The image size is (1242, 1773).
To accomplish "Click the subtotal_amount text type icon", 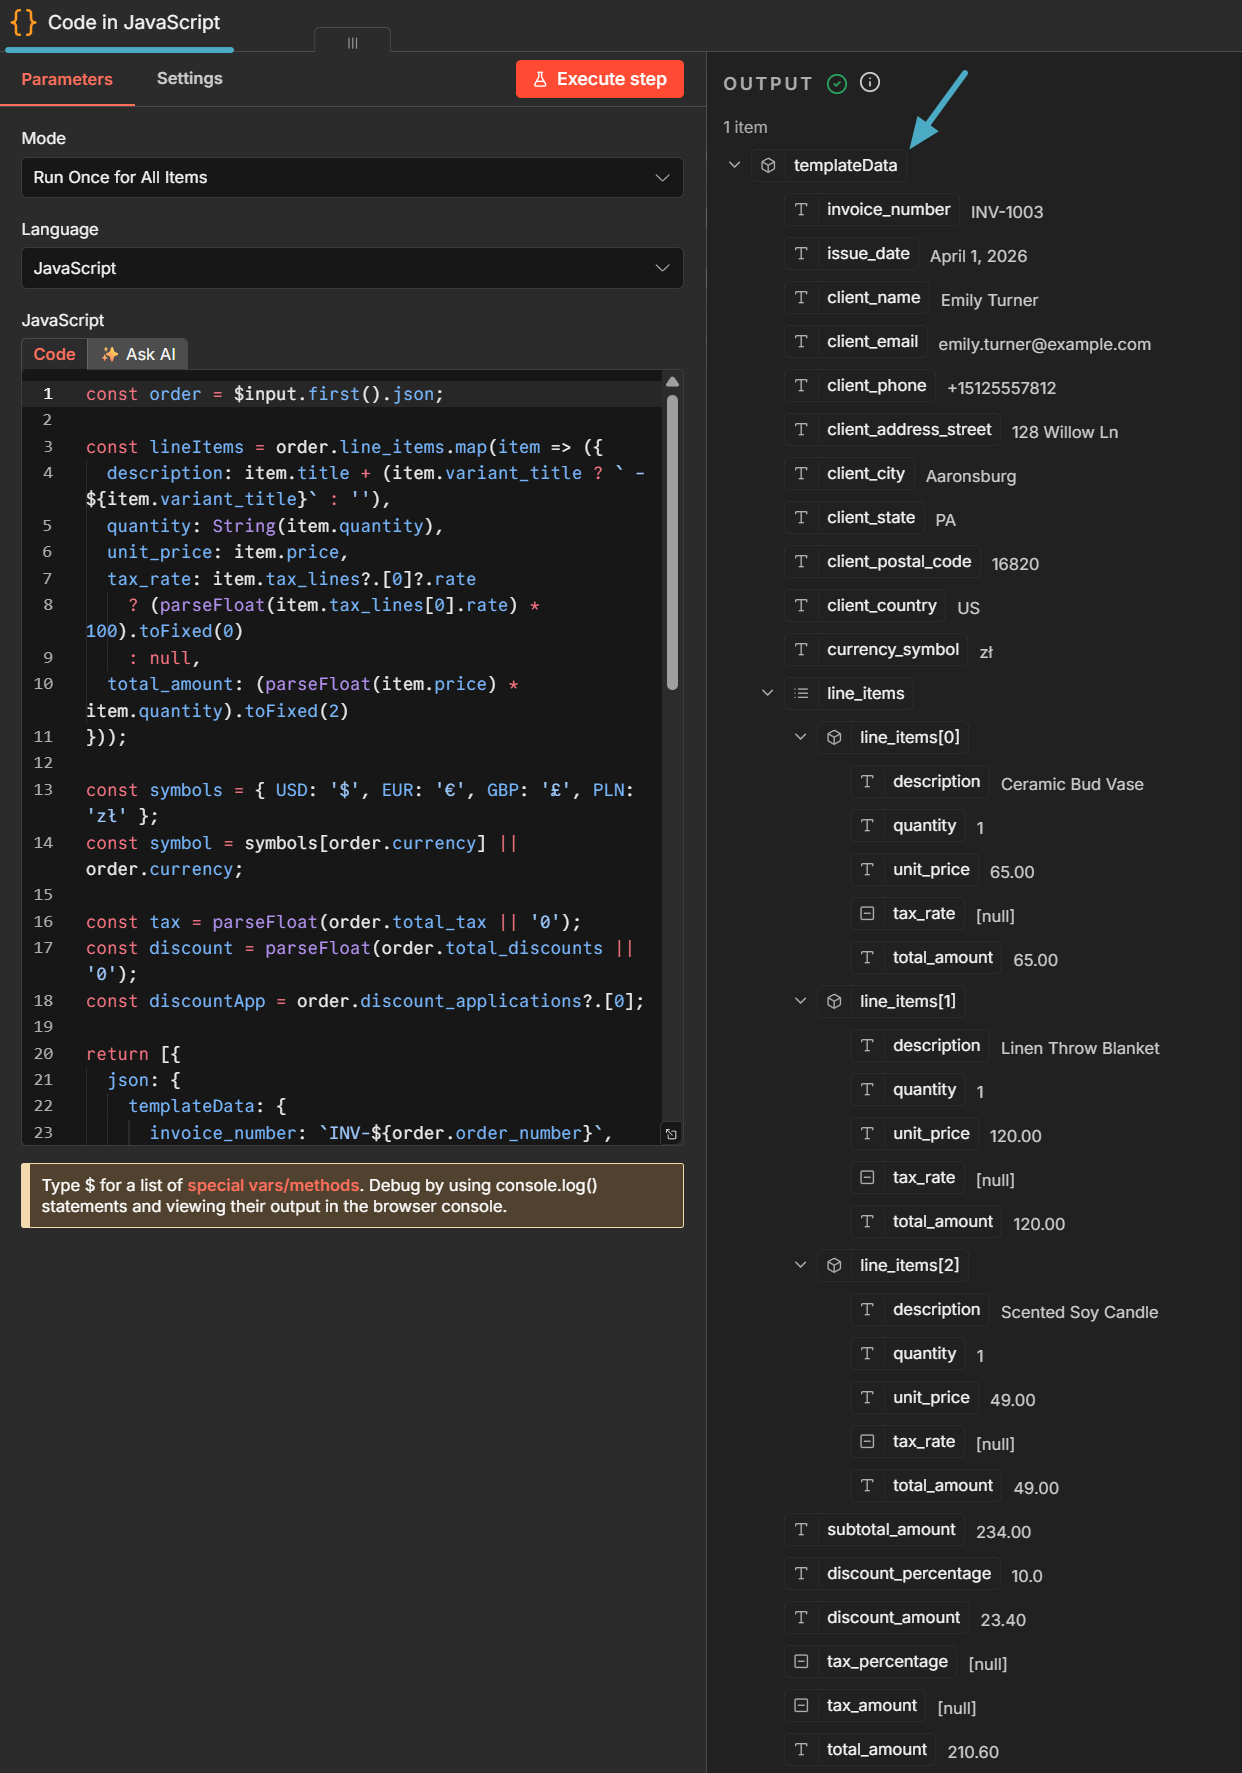I will pos(801,1529).
